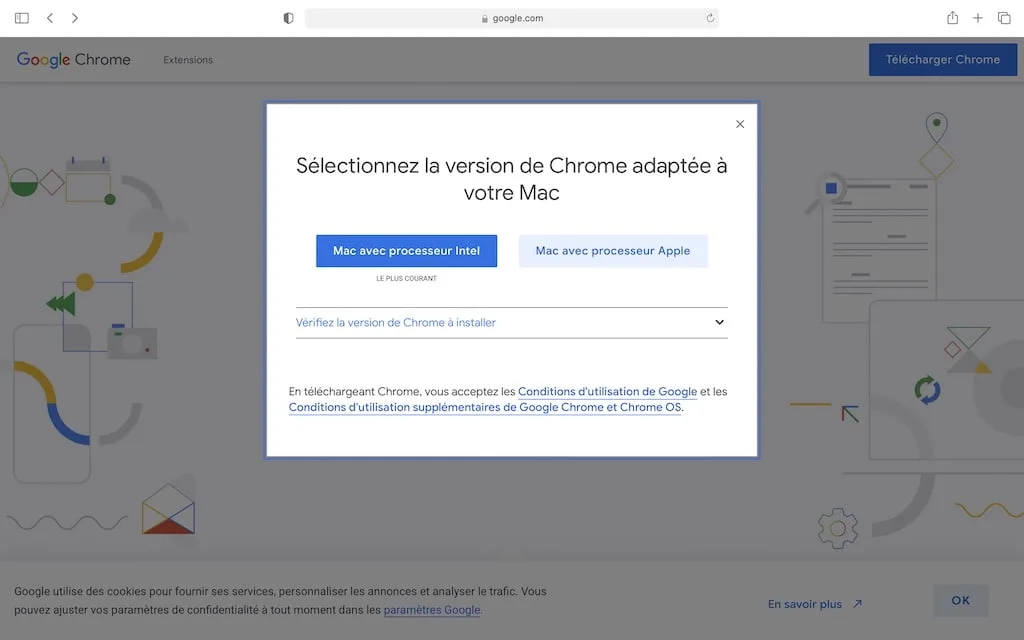Accept cookies with the OK button
The image size is (1024, 640).
point(960,600)
